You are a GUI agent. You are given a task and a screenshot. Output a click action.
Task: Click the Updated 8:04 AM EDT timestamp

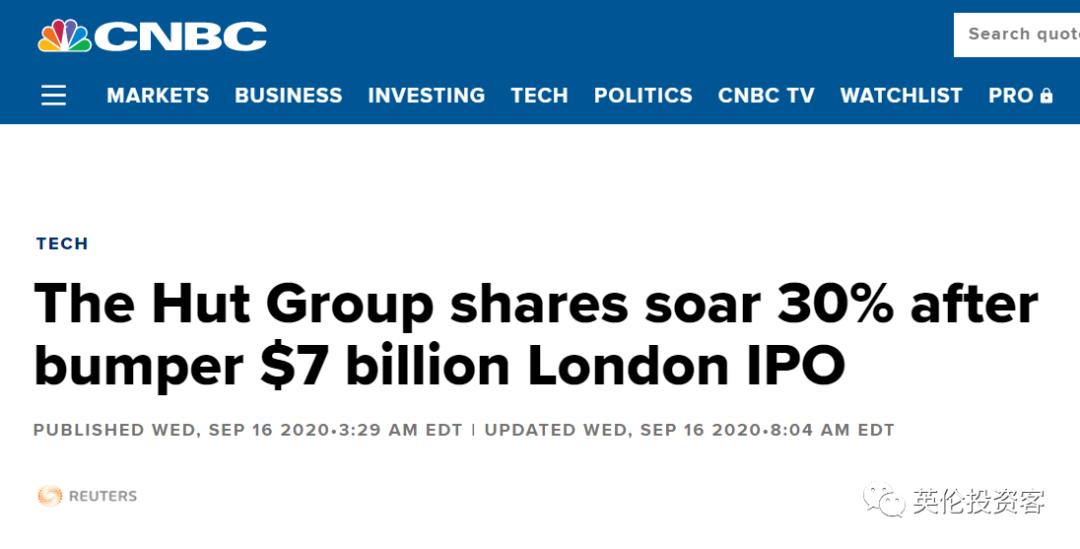(689, 430)
